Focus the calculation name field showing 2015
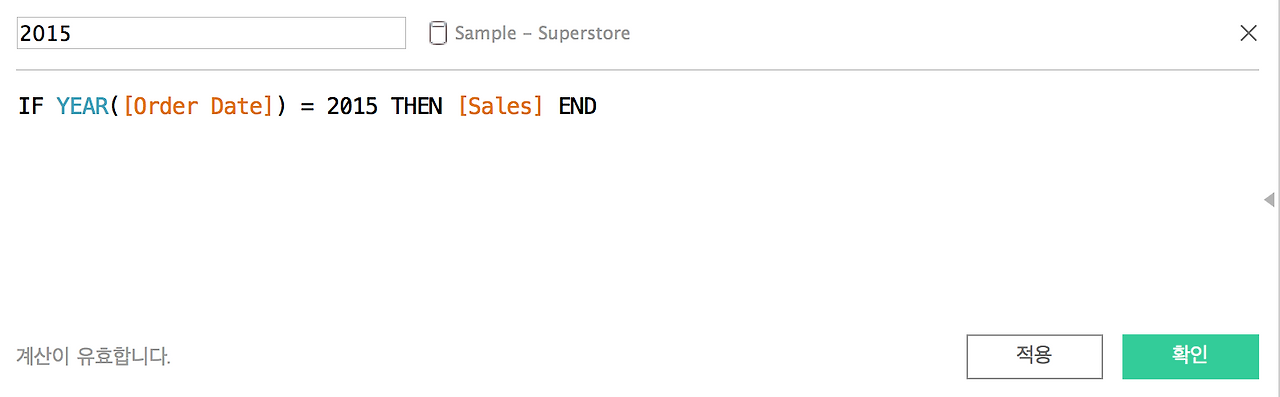Image resolution: width=1280 pixels, height=397 pixels. [x=211, y=33]
